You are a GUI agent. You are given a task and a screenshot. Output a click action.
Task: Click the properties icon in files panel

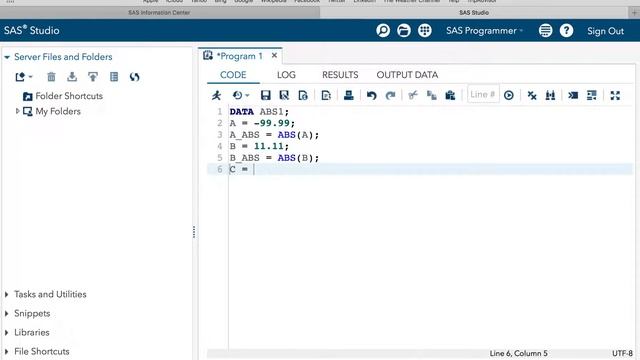click(x=114, y=77)
